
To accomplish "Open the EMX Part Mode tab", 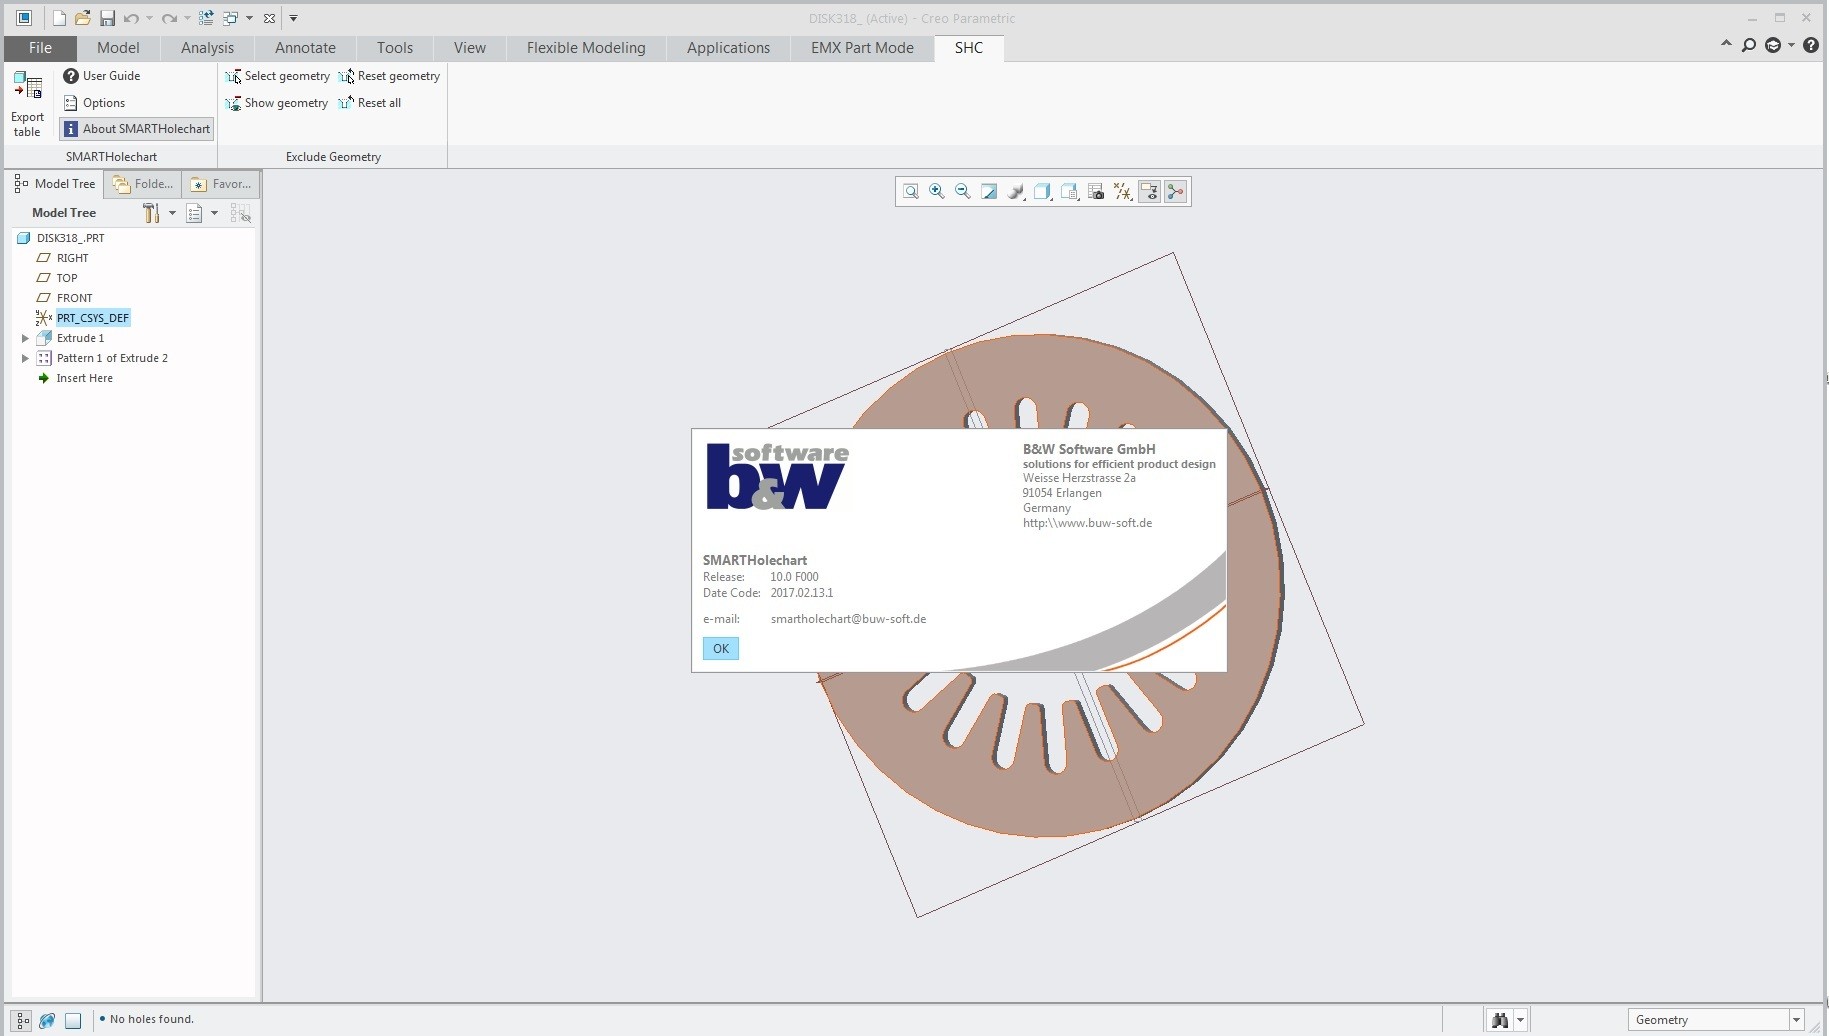I will (x=862, y=48).
